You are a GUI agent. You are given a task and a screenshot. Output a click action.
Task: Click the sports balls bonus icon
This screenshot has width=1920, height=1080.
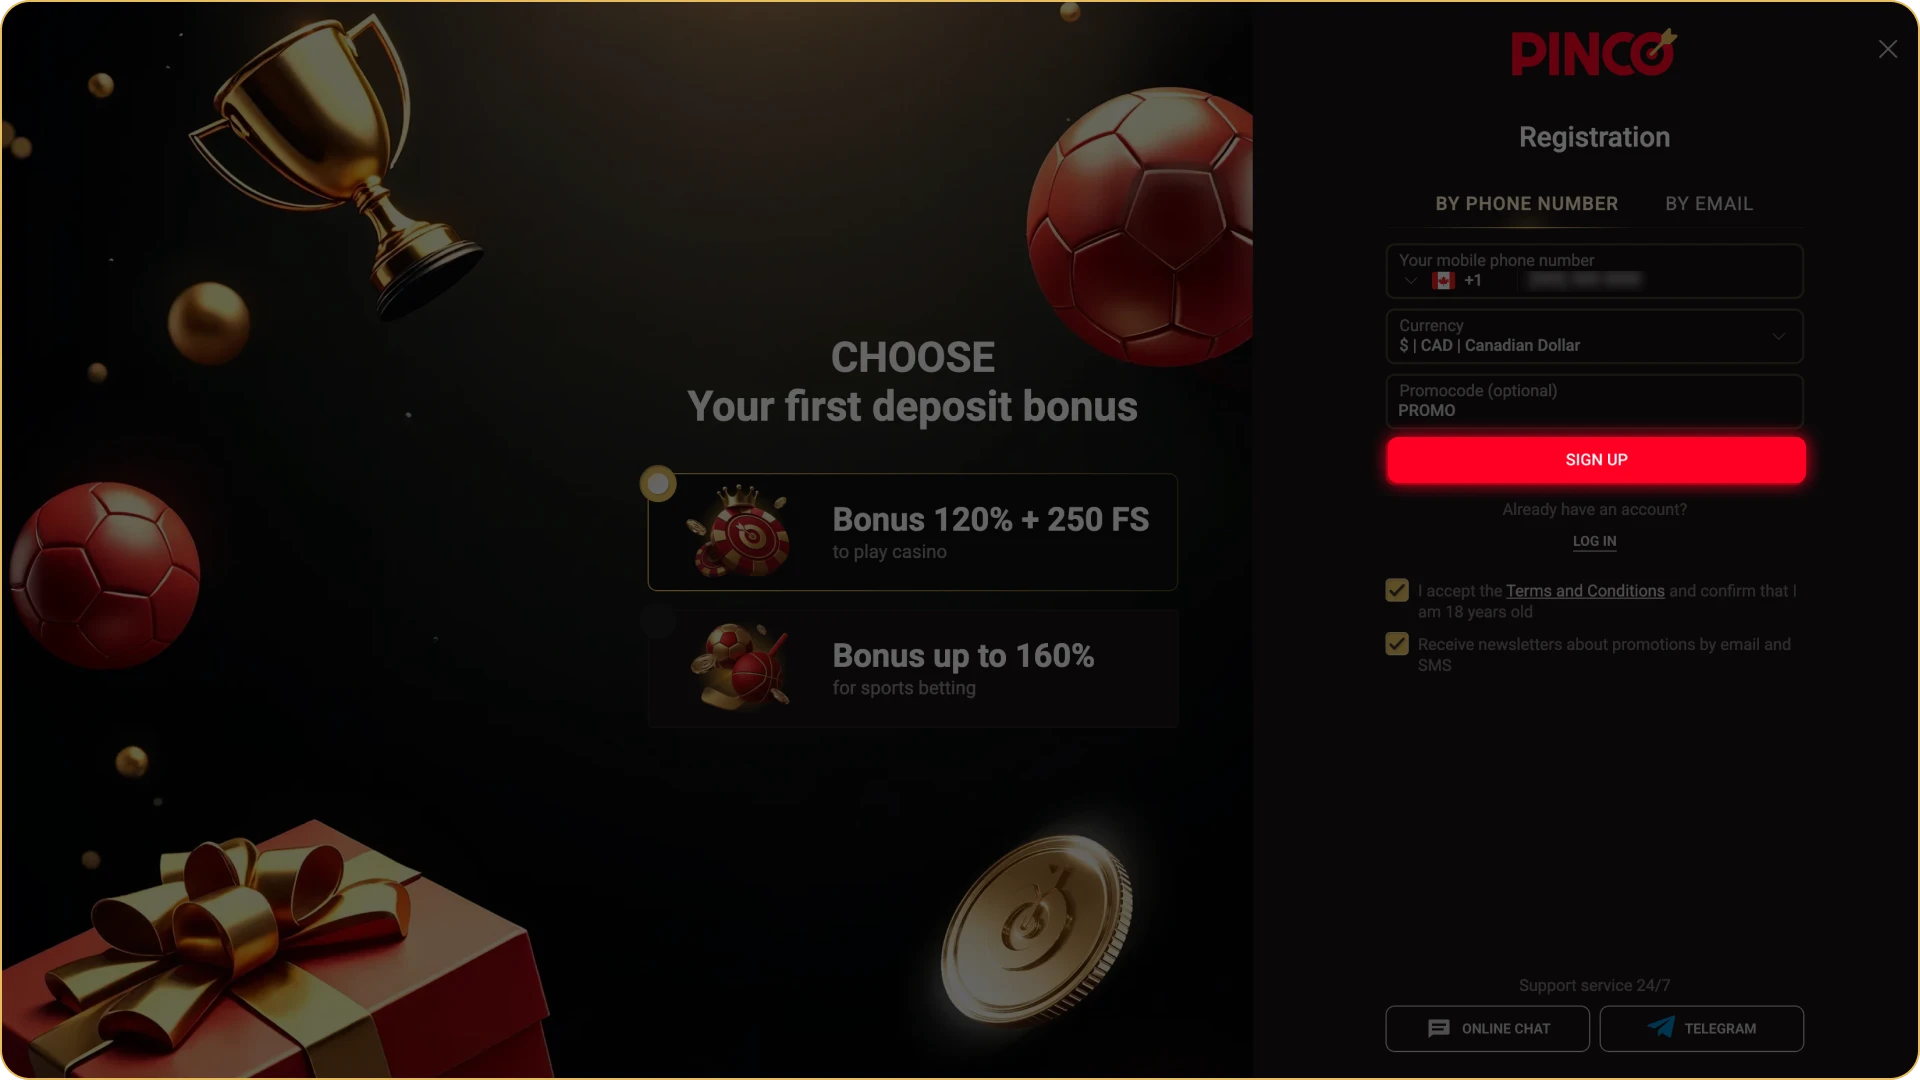click(741, 667)
